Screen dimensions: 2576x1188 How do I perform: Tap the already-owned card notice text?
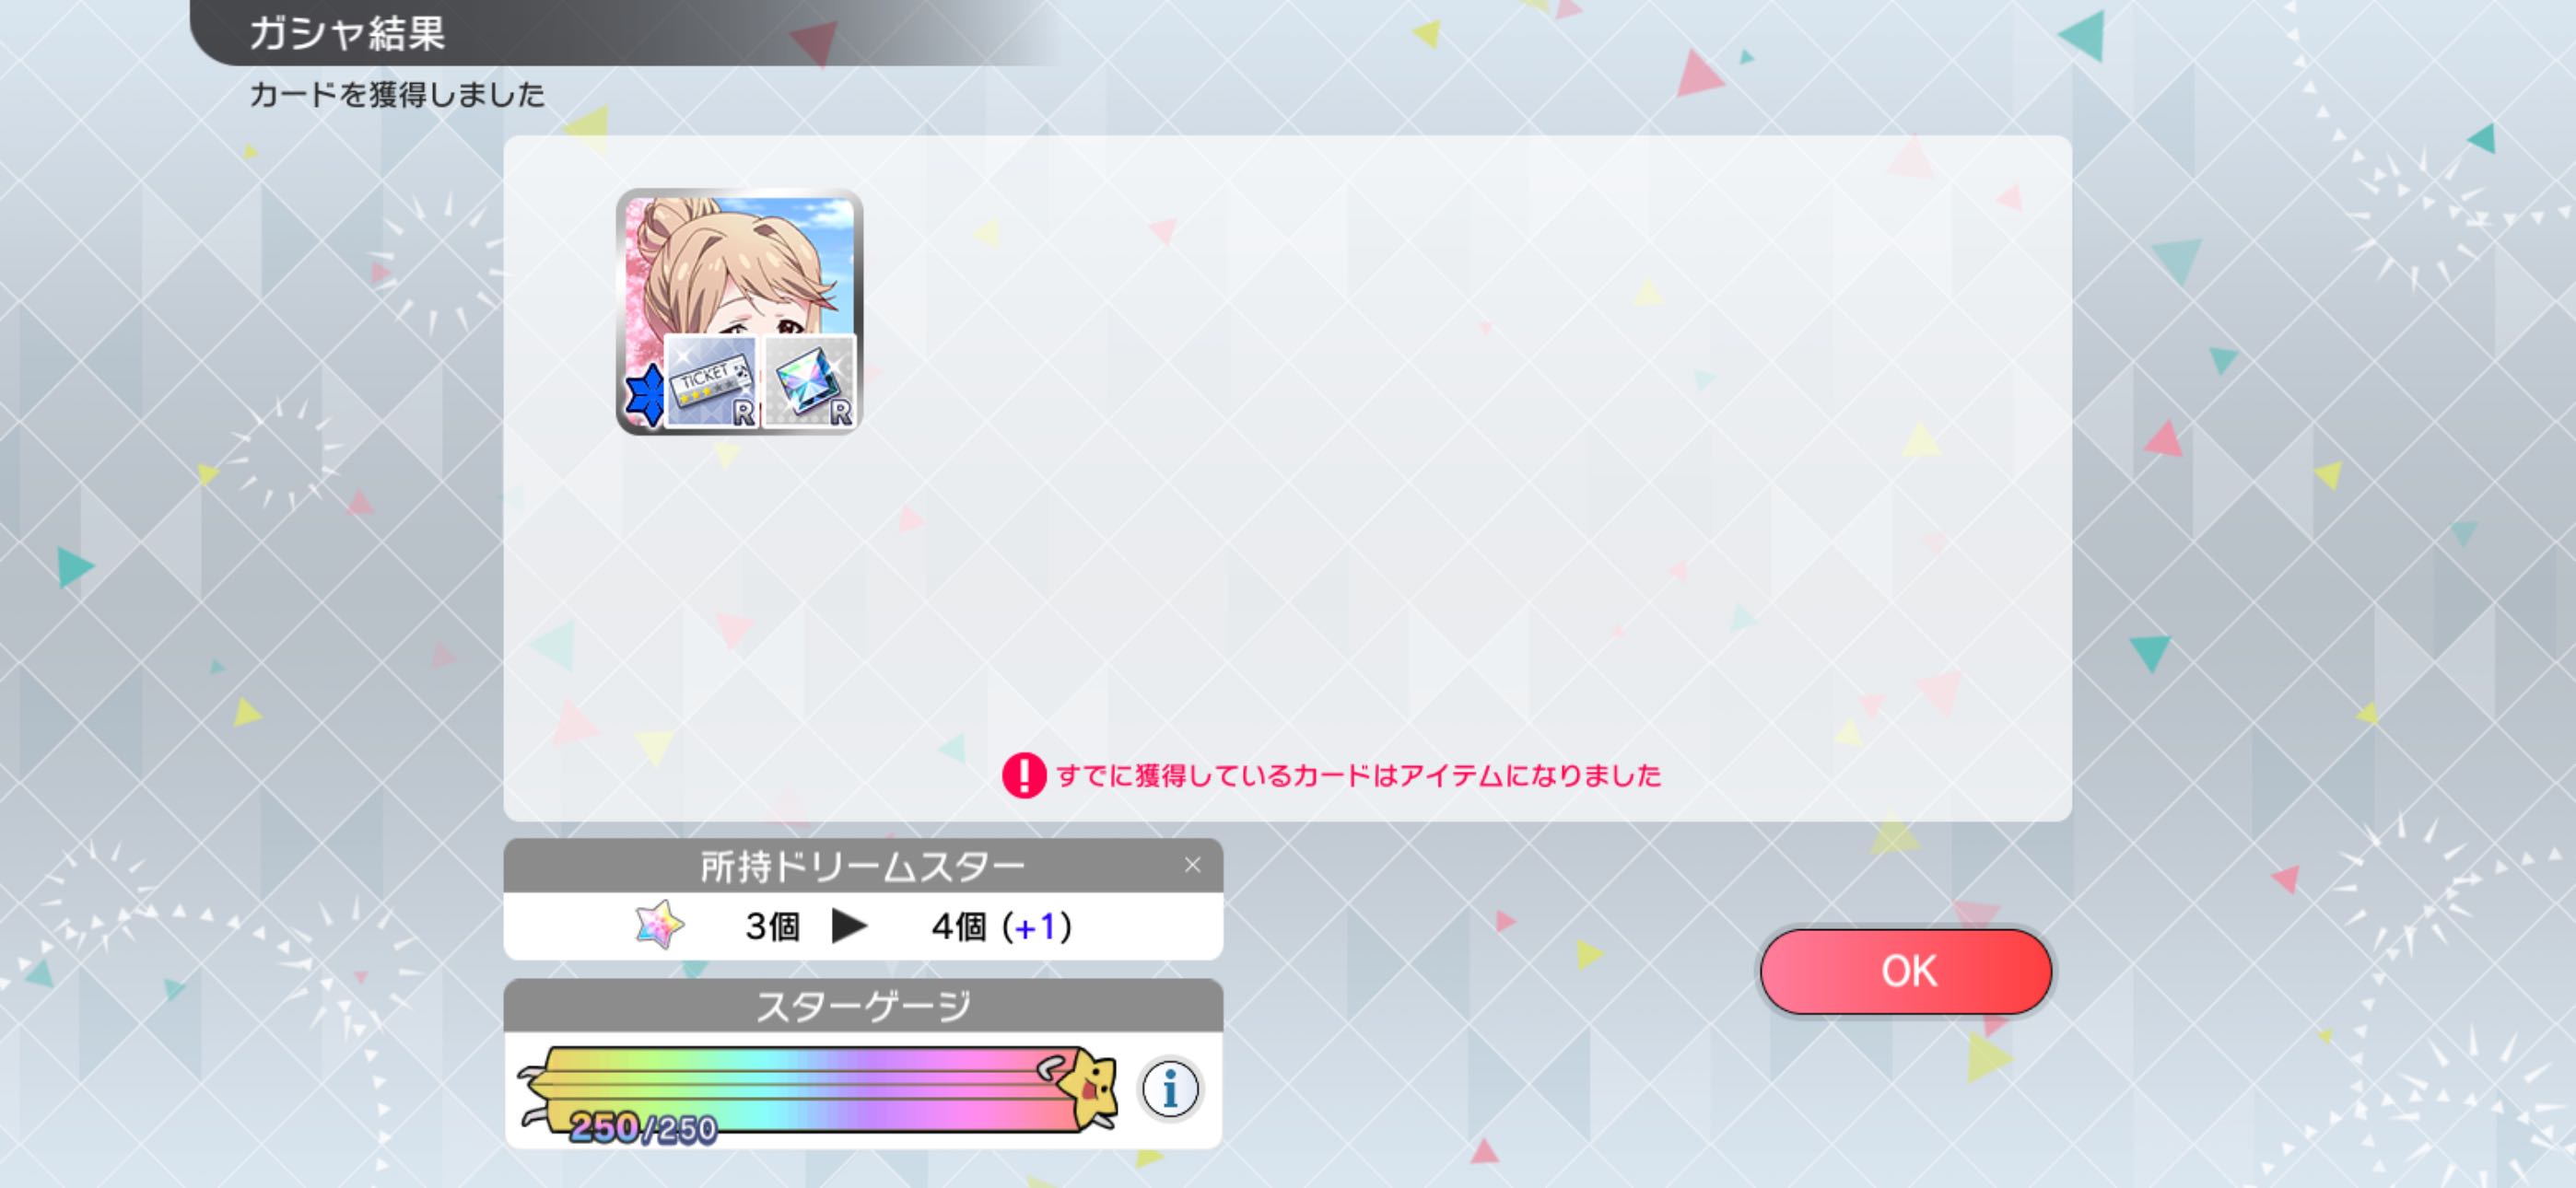click(x=1359, y=775)
